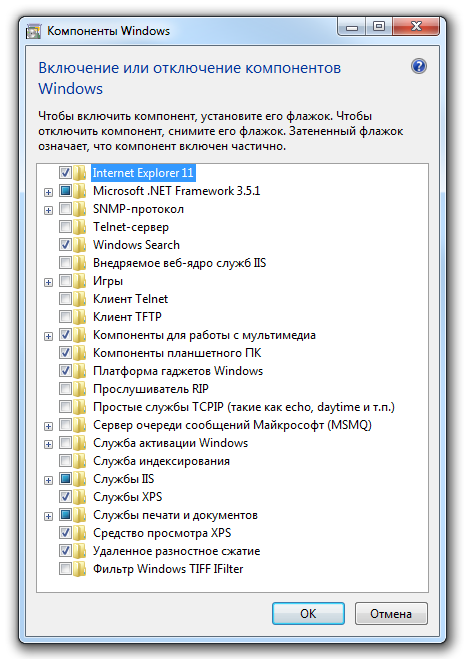Click the Отмена button
Screen dimensions: 465x659
pos(391,614)
